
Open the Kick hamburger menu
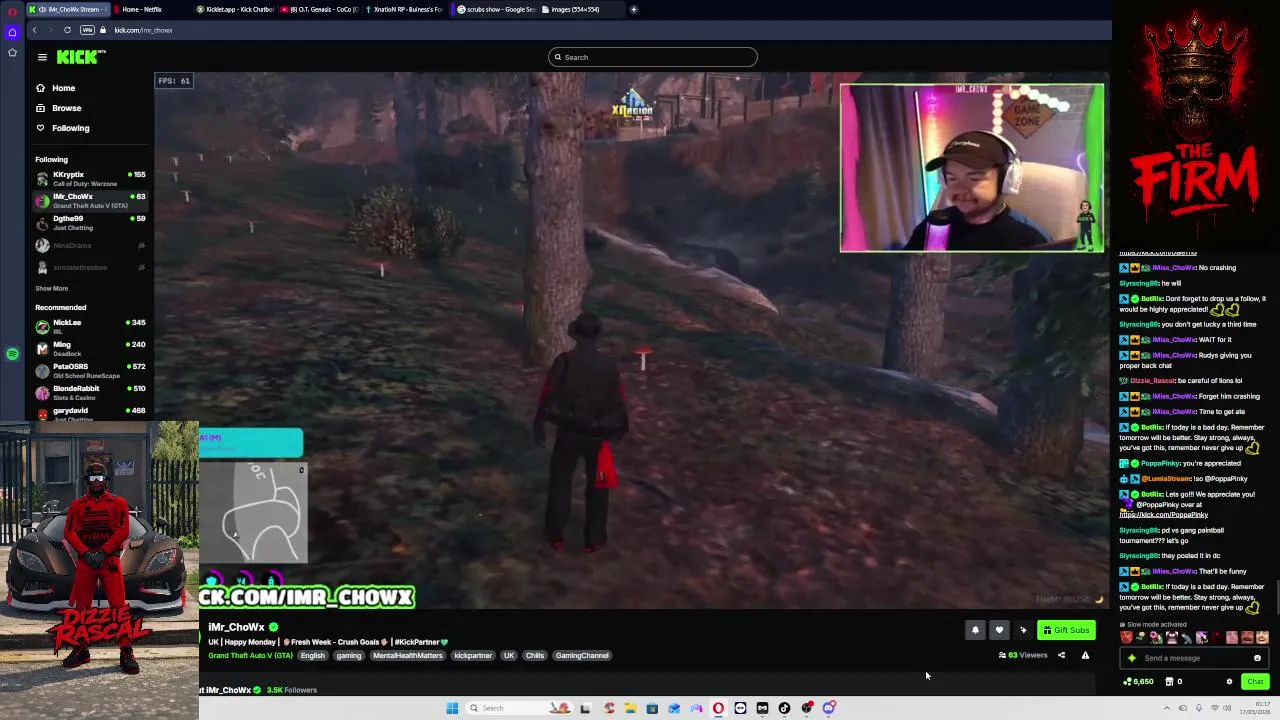[42, 57]
